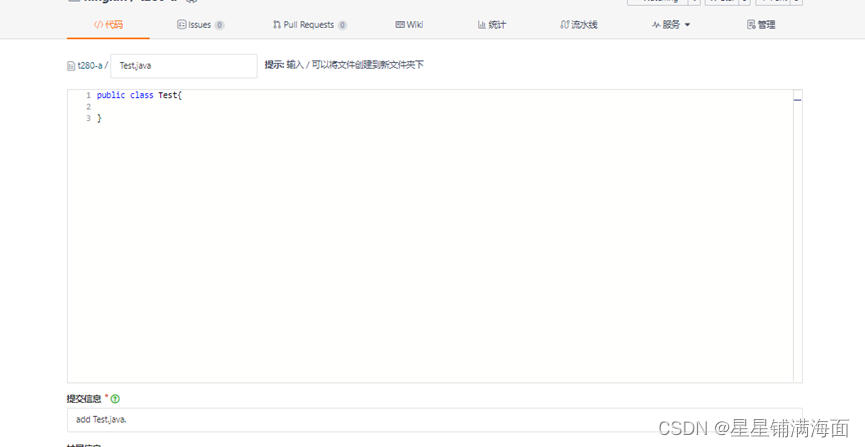
Task: Click the Issues count badge 0
Action: click(220, 25)
